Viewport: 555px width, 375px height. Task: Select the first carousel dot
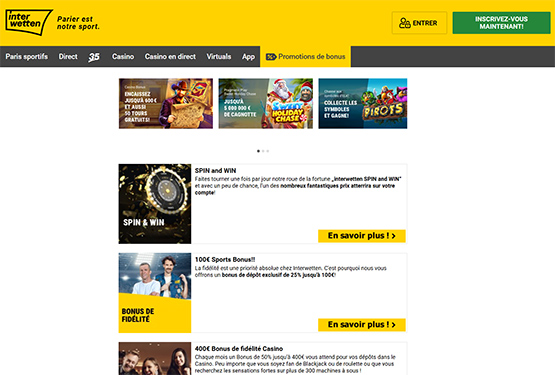[x=258, y=151]
